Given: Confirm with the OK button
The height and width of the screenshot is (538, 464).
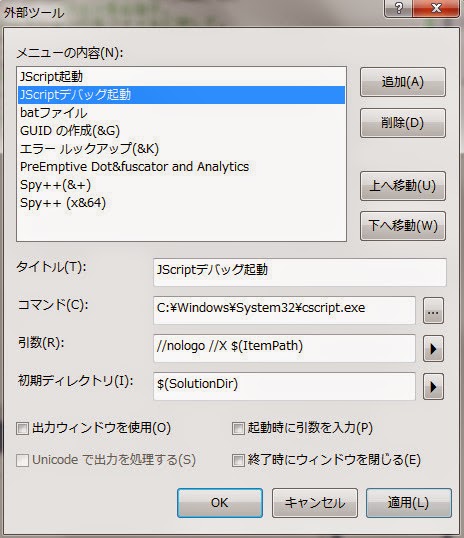Looking at the screenshot, I should [220, 503].
